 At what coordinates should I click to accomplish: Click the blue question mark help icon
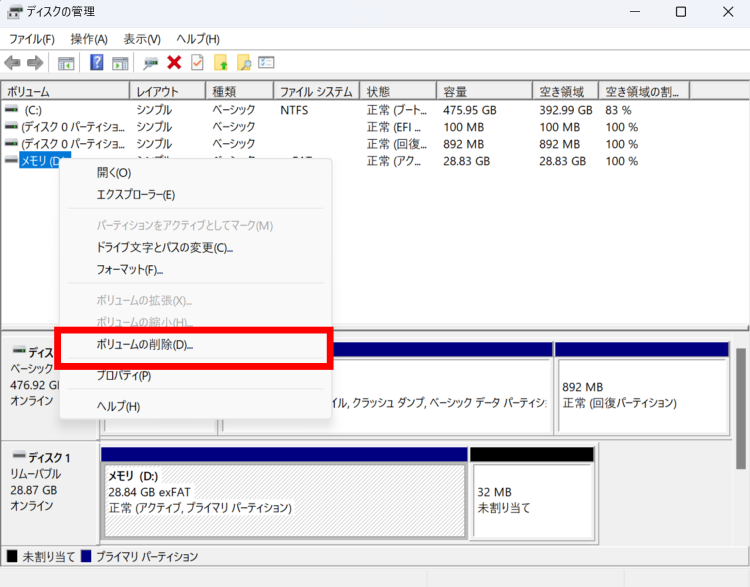tap(97, 63)
